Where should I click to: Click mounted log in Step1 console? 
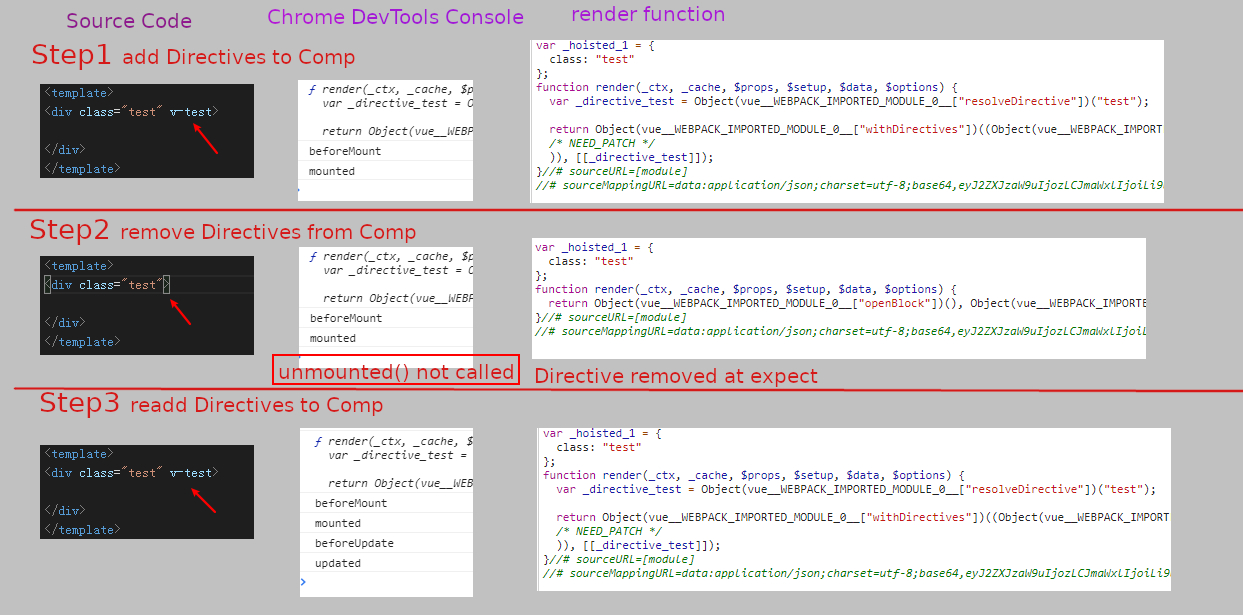(333, 171)
